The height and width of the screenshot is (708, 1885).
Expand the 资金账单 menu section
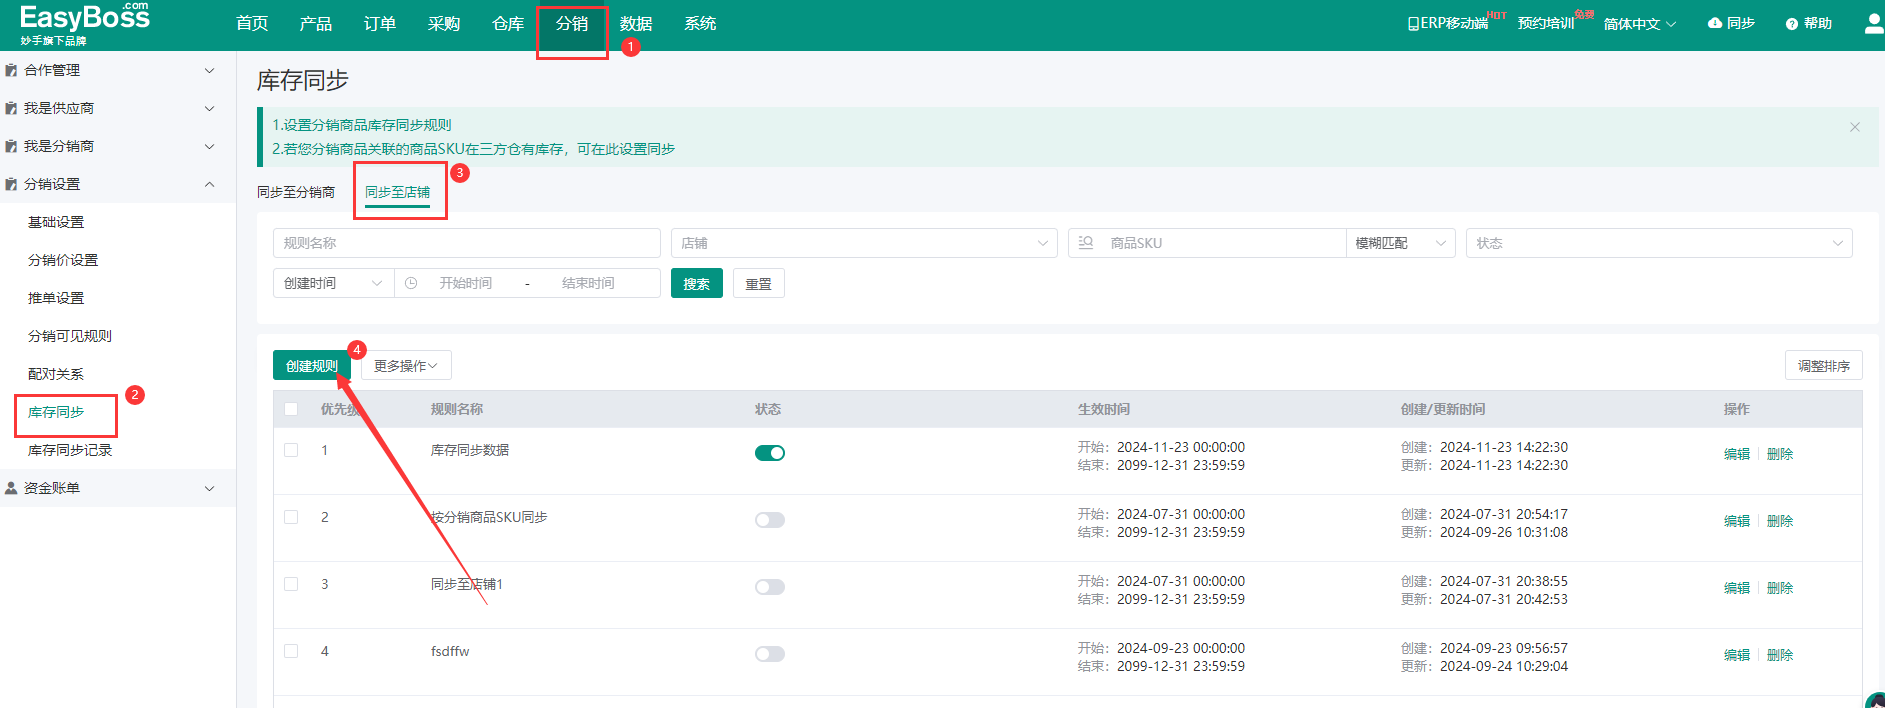pos(209,488)
